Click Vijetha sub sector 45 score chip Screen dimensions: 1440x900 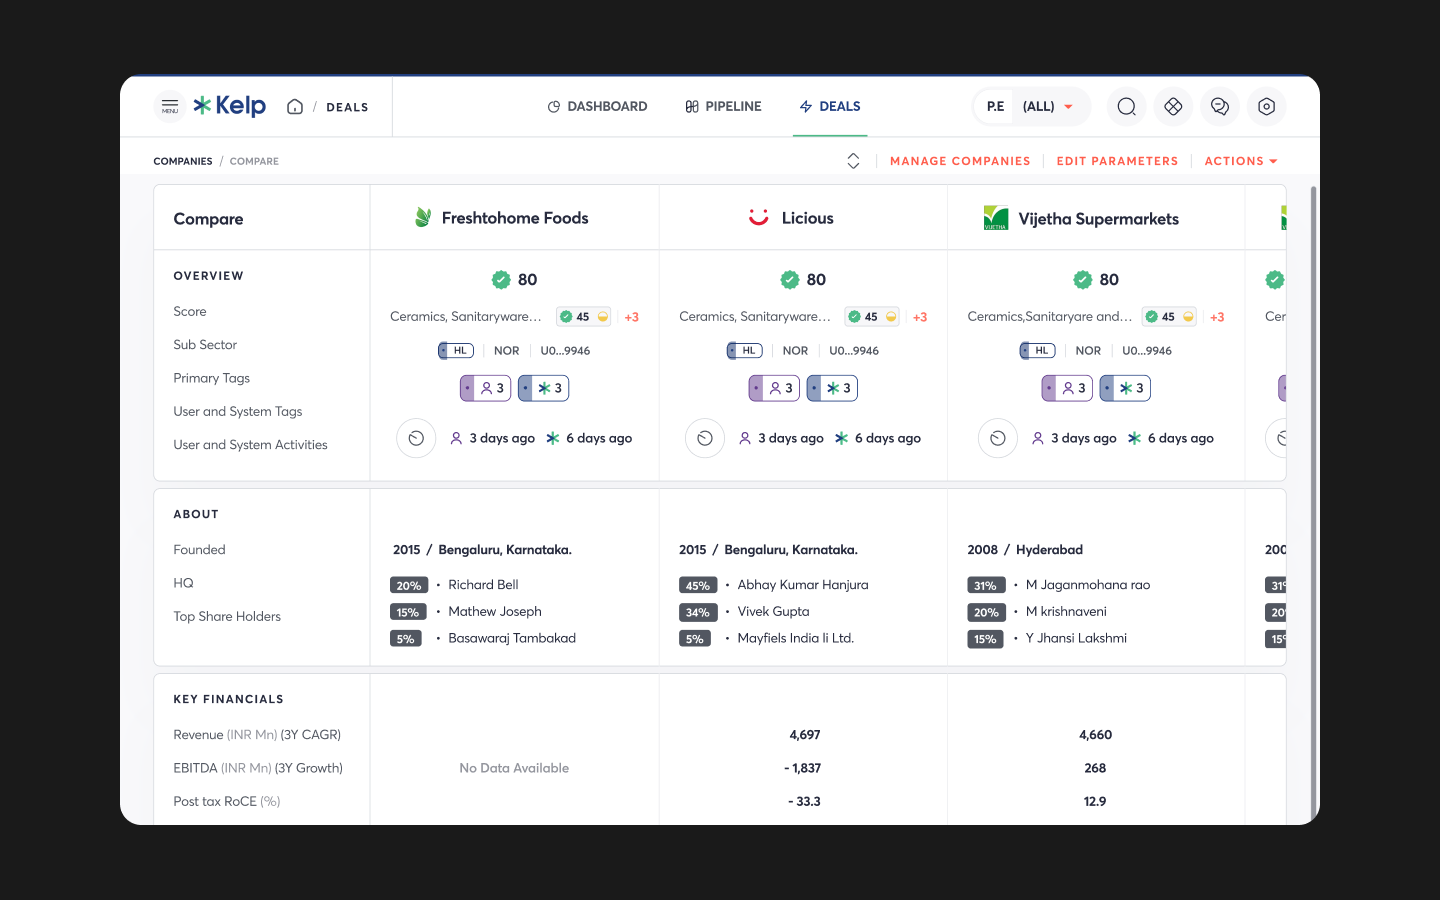coord(1170,317)
